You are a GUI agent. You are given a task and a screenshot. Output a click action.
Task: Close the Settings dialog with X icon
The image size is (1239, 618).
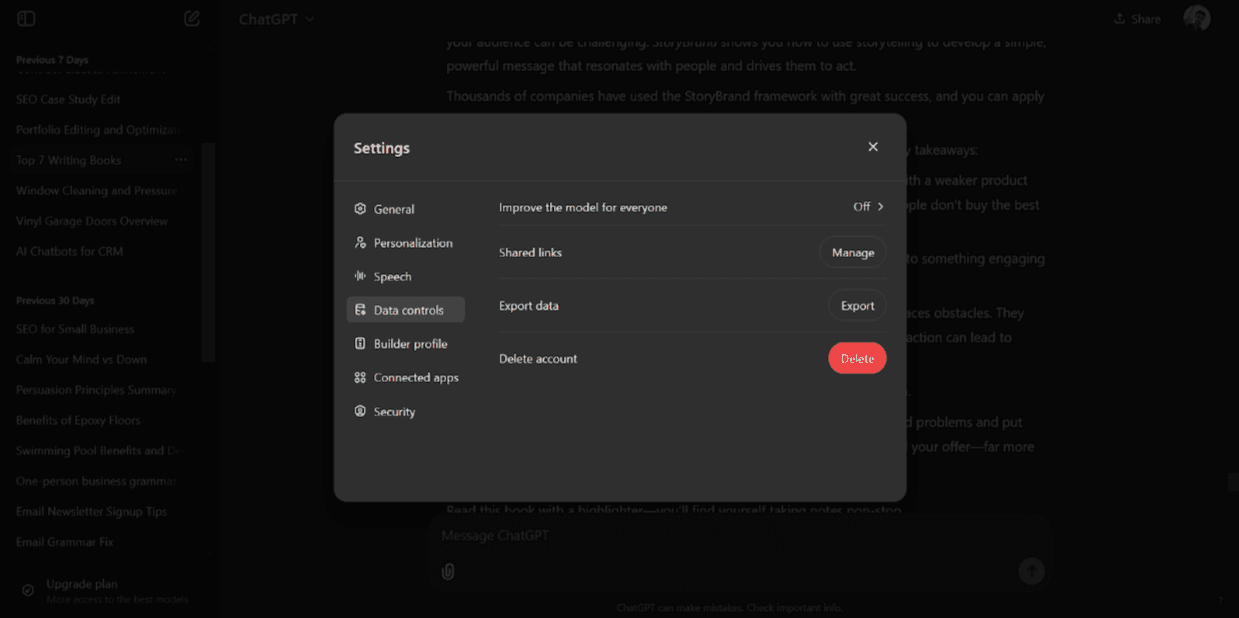click(873, 147)
